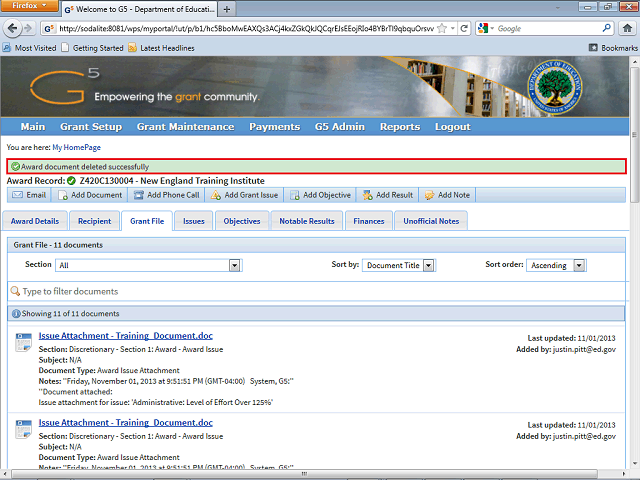Click the Add Document toolbar button
This screenshot has height=480, width=640.
coord(90,195)
